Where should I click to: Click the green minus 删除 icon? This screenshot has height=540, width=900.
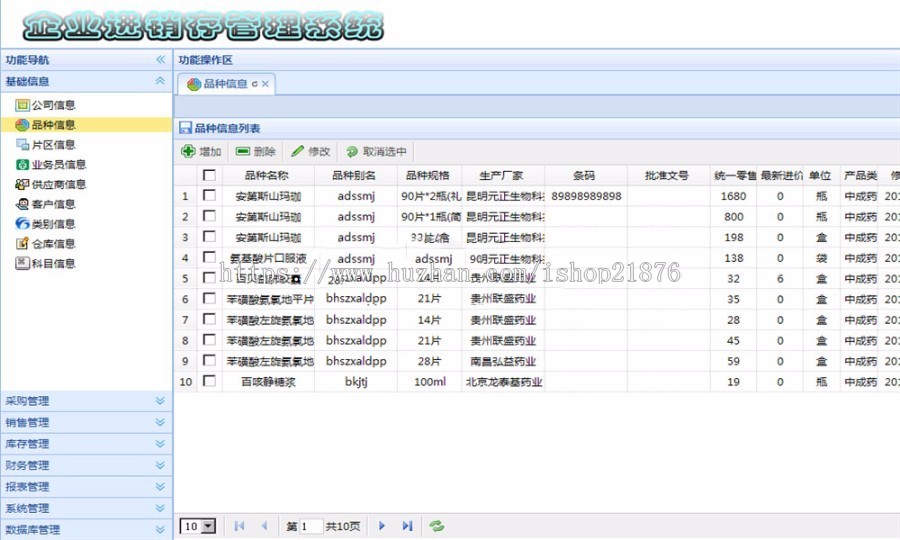coord(243,151)
